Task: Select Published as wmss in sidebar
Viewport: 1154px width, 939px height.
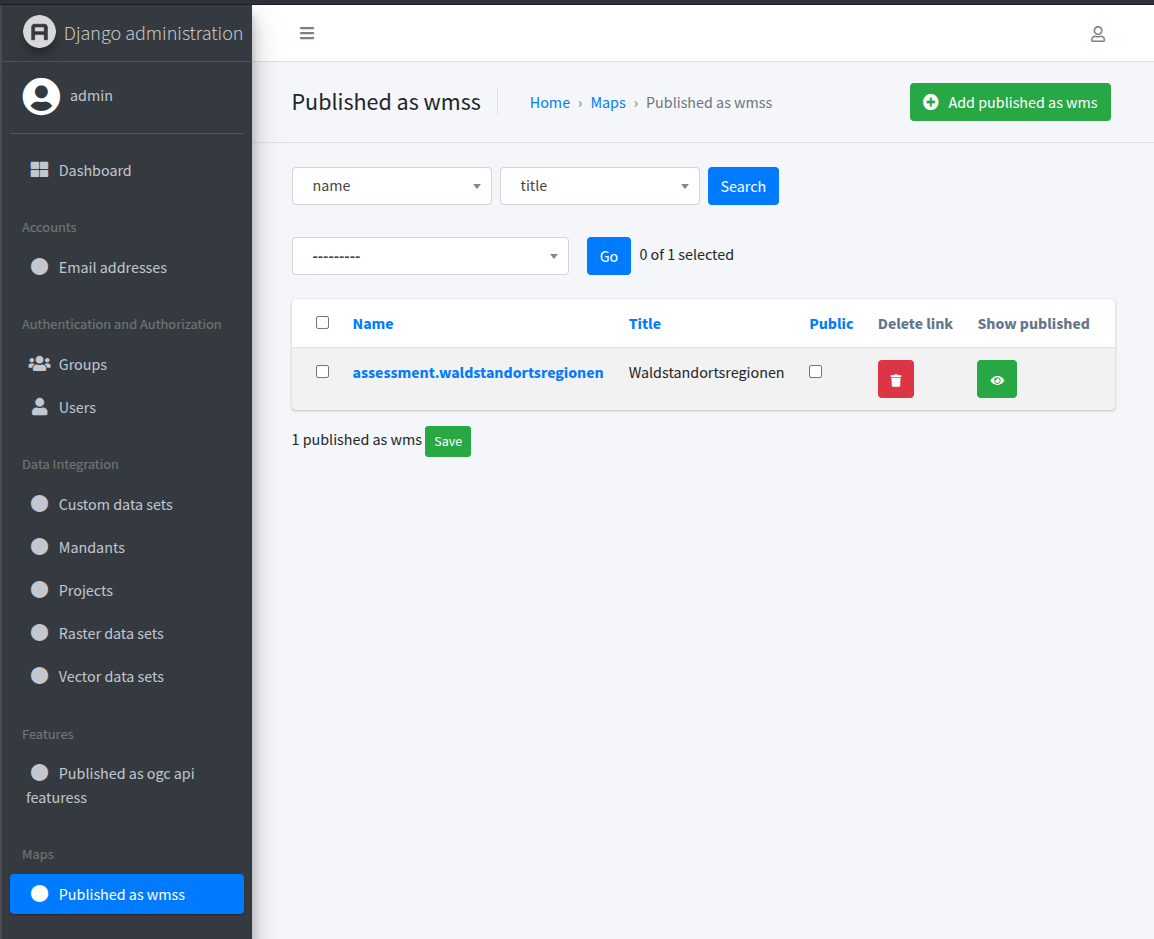Action: coord(127,894)
